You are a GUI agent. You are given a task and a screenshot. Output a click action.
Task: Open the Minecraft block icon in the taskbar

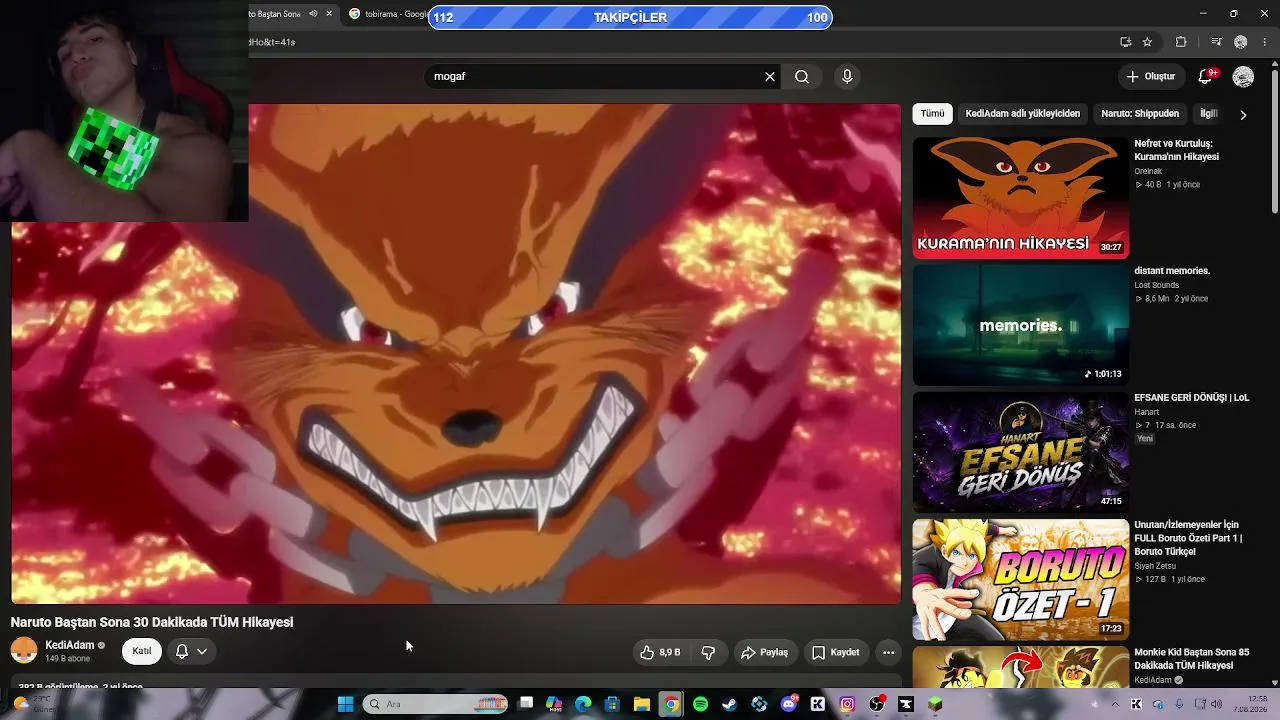click(935, 704)
